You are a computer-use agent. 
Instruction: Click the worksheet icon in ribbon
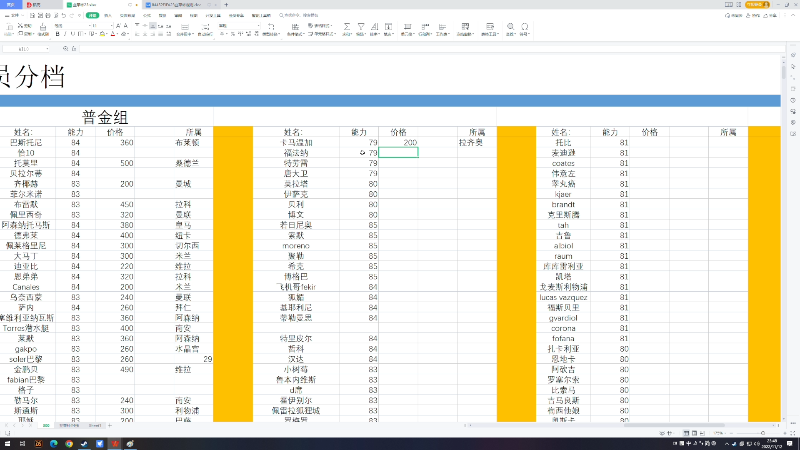pyautogui.click(x=442, y=29)
